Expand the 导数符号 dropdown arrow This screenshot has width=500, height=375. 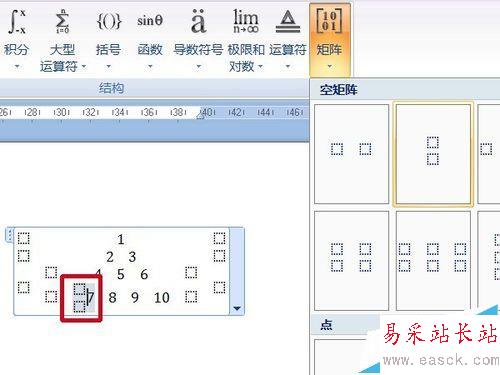[x=198, y=66]
